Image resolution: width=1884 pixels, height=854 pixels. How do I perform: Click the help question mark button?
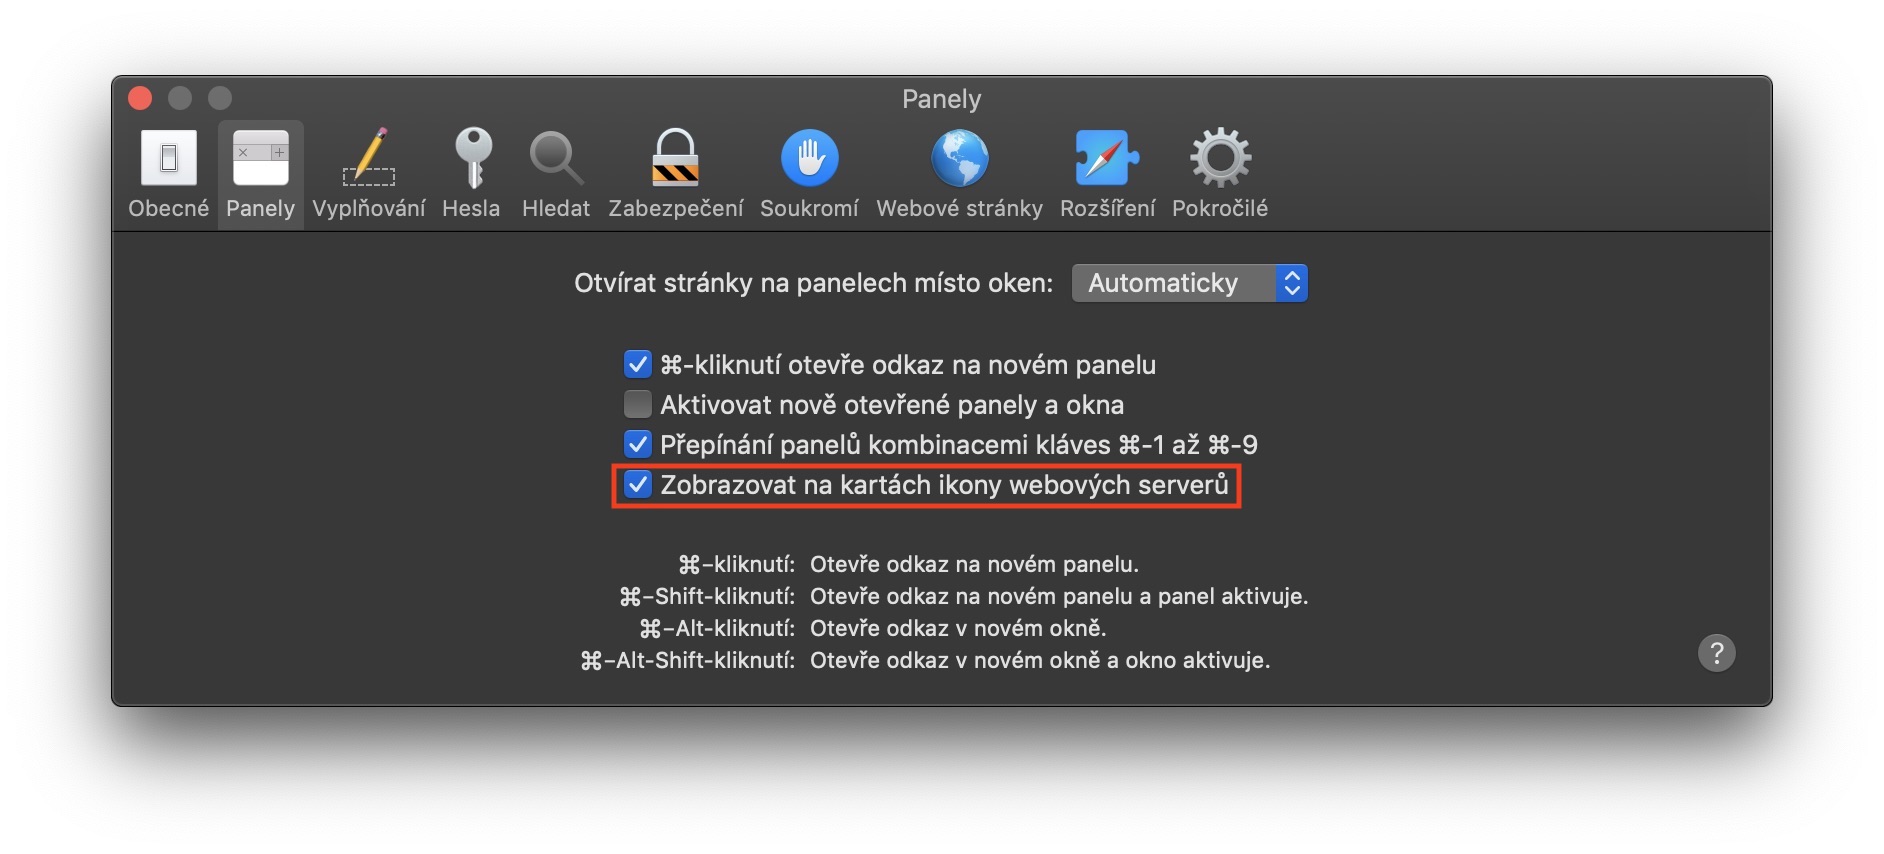[x=1716, y=653]
